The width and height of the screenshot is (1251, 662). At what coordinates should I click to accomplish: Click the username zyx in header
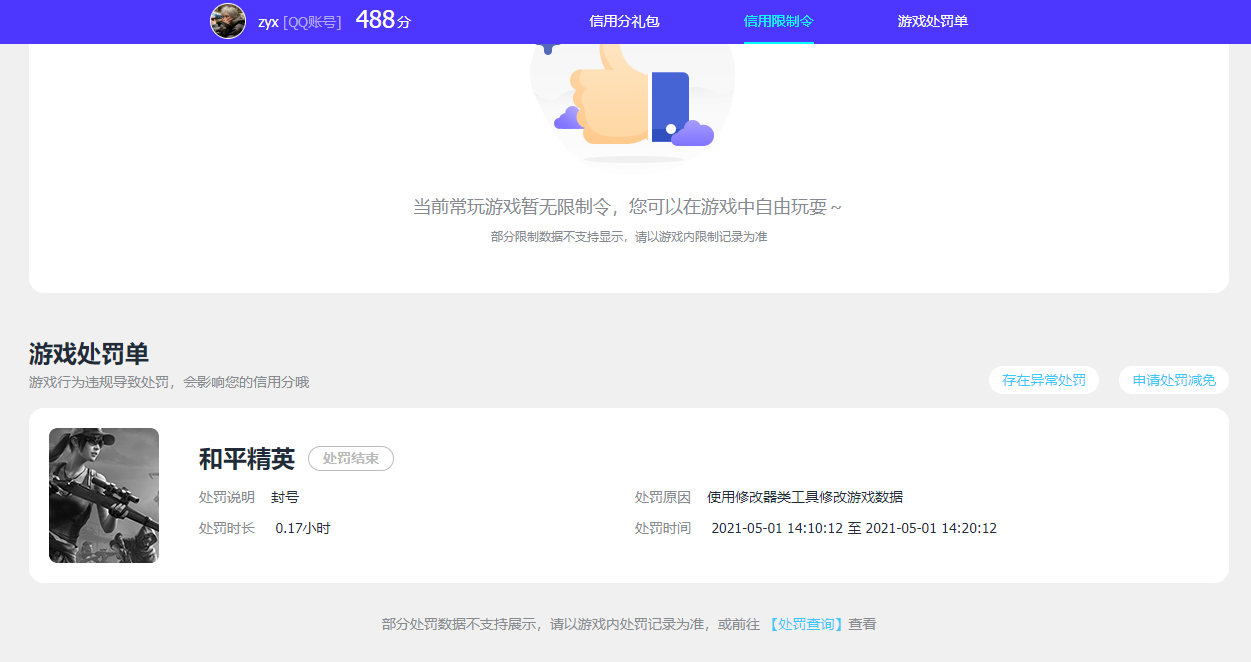pos(268,22)
